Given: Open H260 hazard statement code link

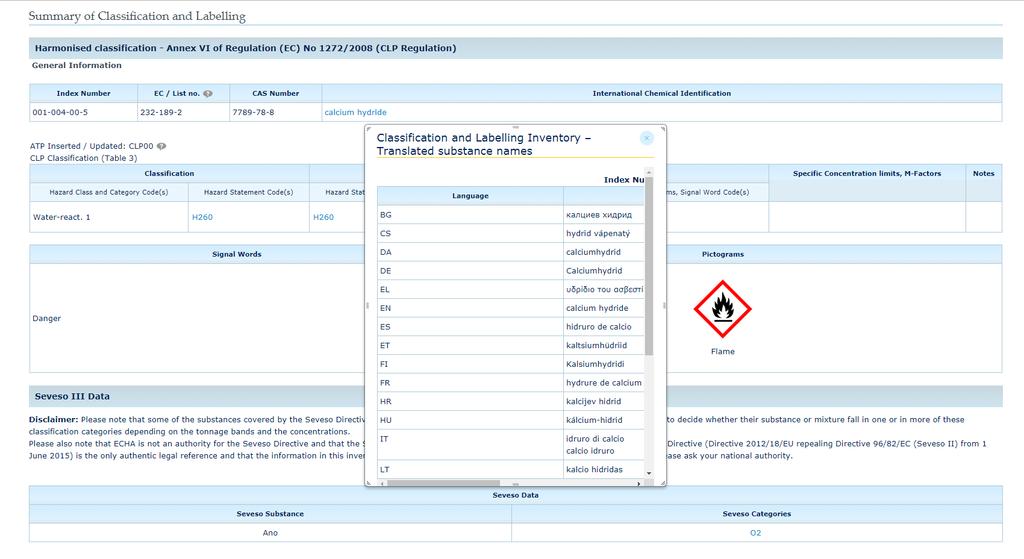Looking at the screenshot, I should coord(202,217).
